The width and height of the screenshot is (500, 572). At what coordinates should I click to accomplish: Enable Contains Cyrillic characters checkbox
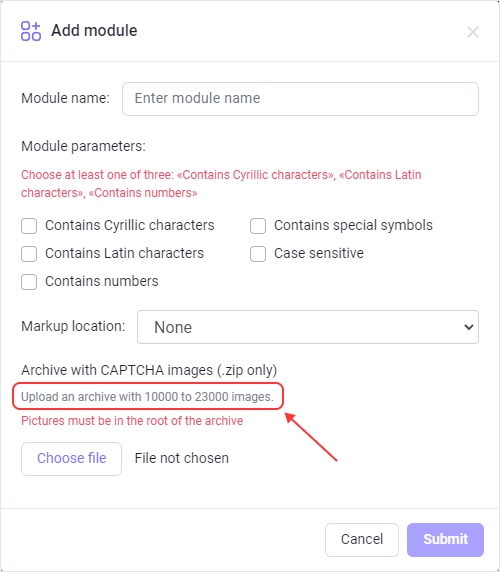pos(29,226)
